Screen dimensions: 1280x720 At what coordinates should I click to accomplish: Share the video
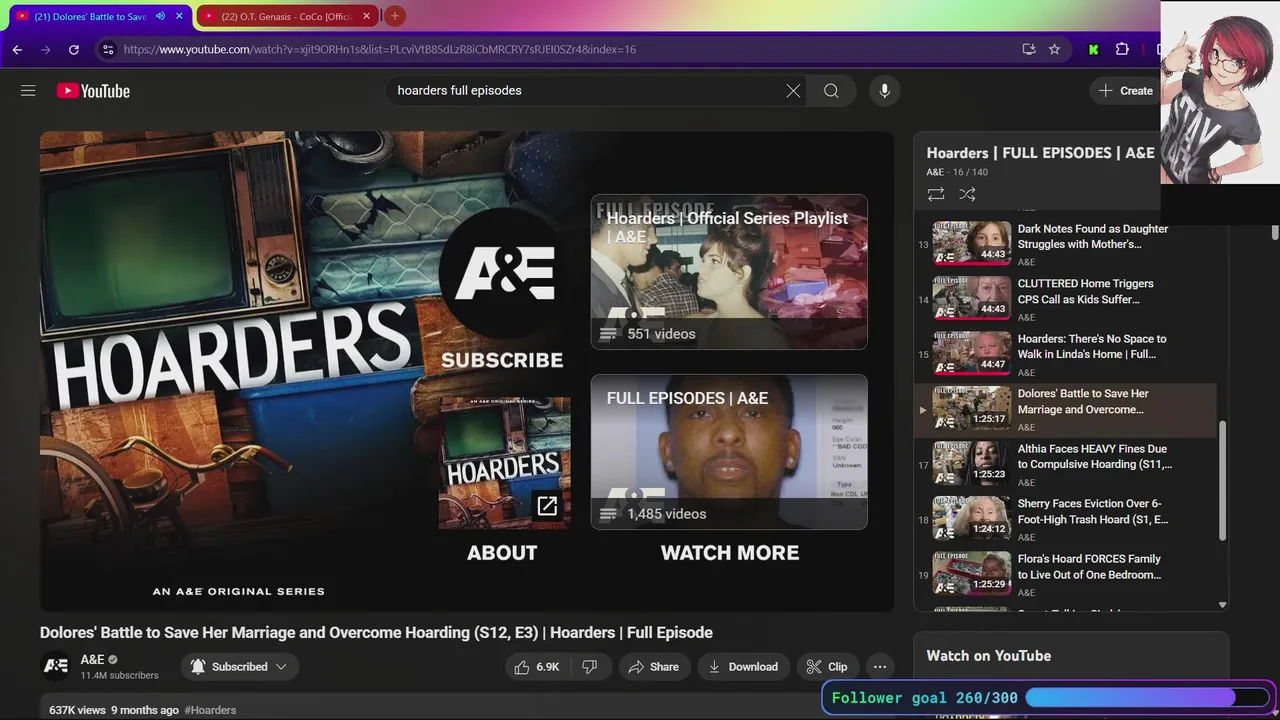[654, 667]
